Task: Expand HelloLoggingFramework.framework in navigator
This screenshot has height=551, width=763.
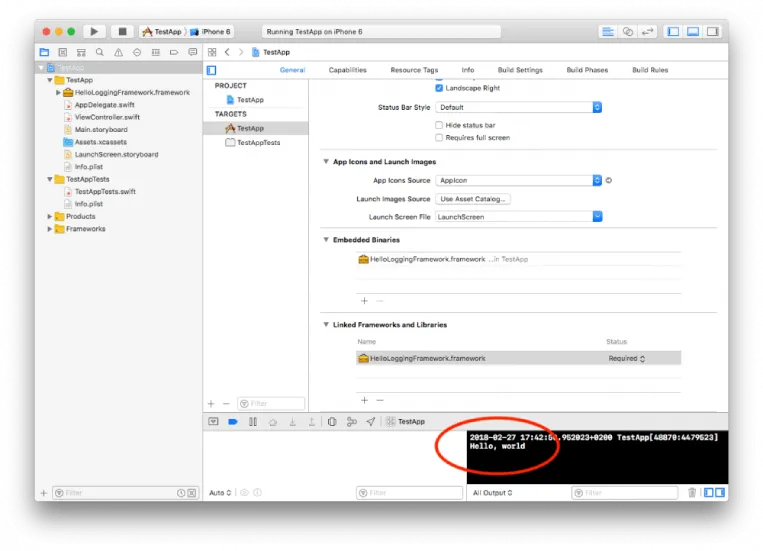Action: [58, 92]
